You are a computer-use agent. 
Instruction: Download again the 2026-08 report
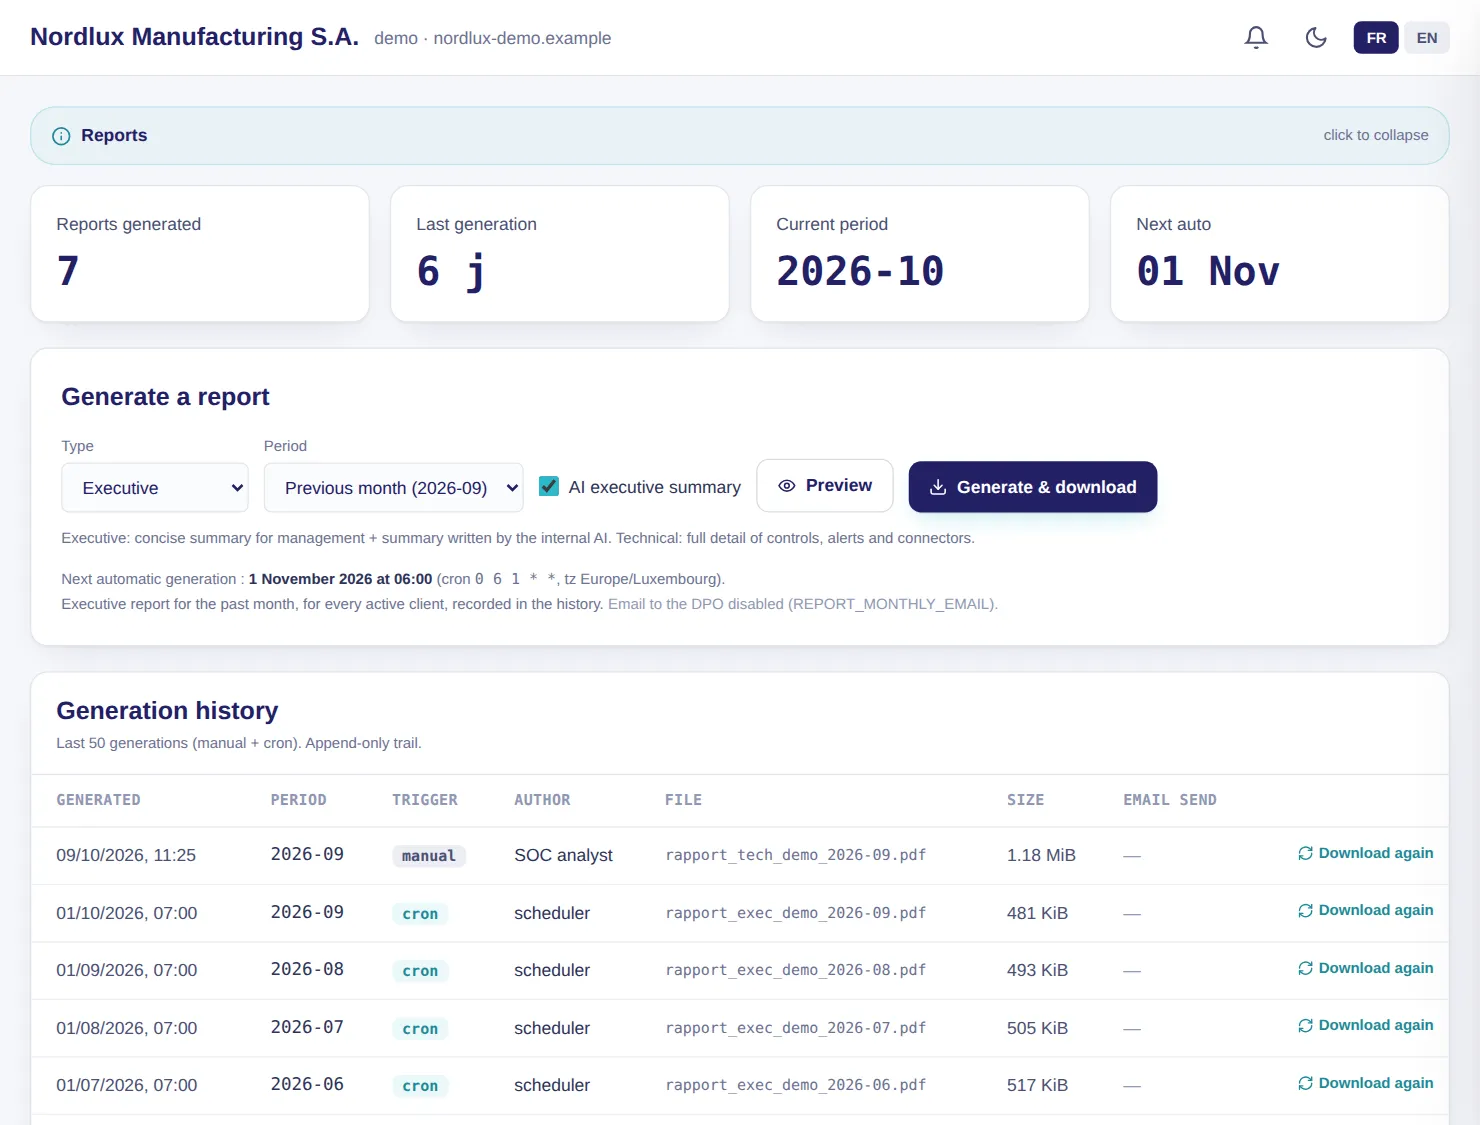coord(1366,968)
